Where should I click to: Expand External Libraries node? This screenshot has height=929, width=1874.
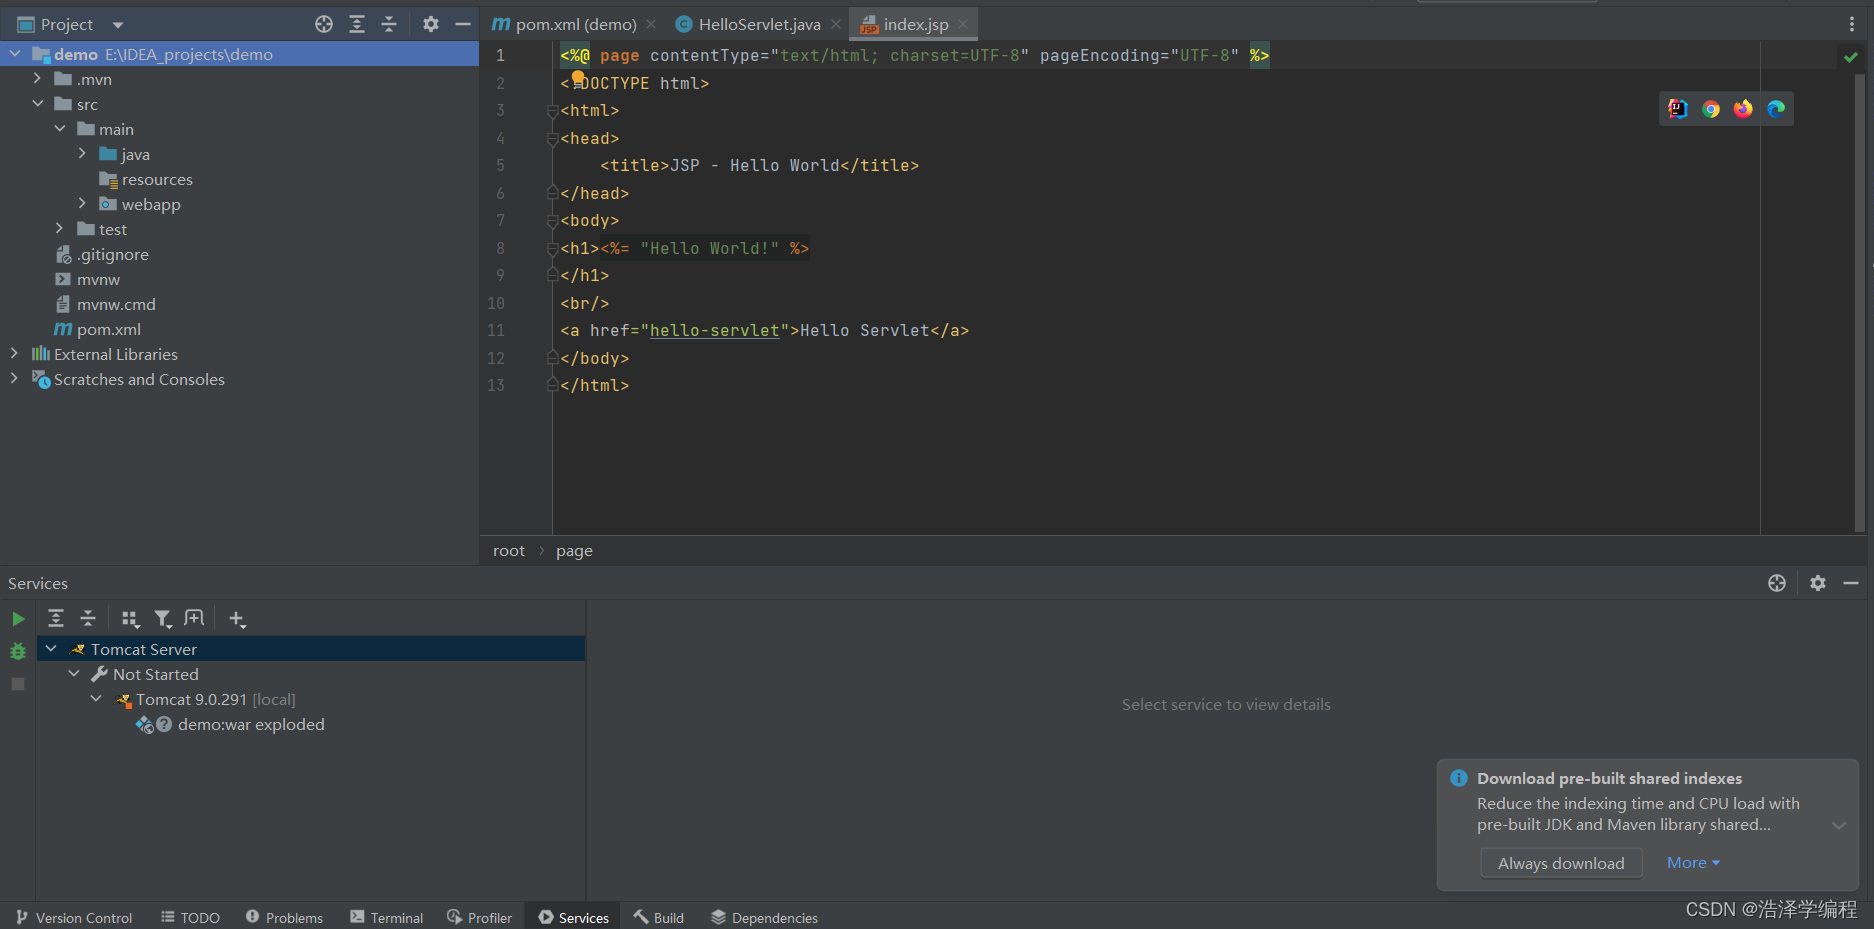coord(14,354)
